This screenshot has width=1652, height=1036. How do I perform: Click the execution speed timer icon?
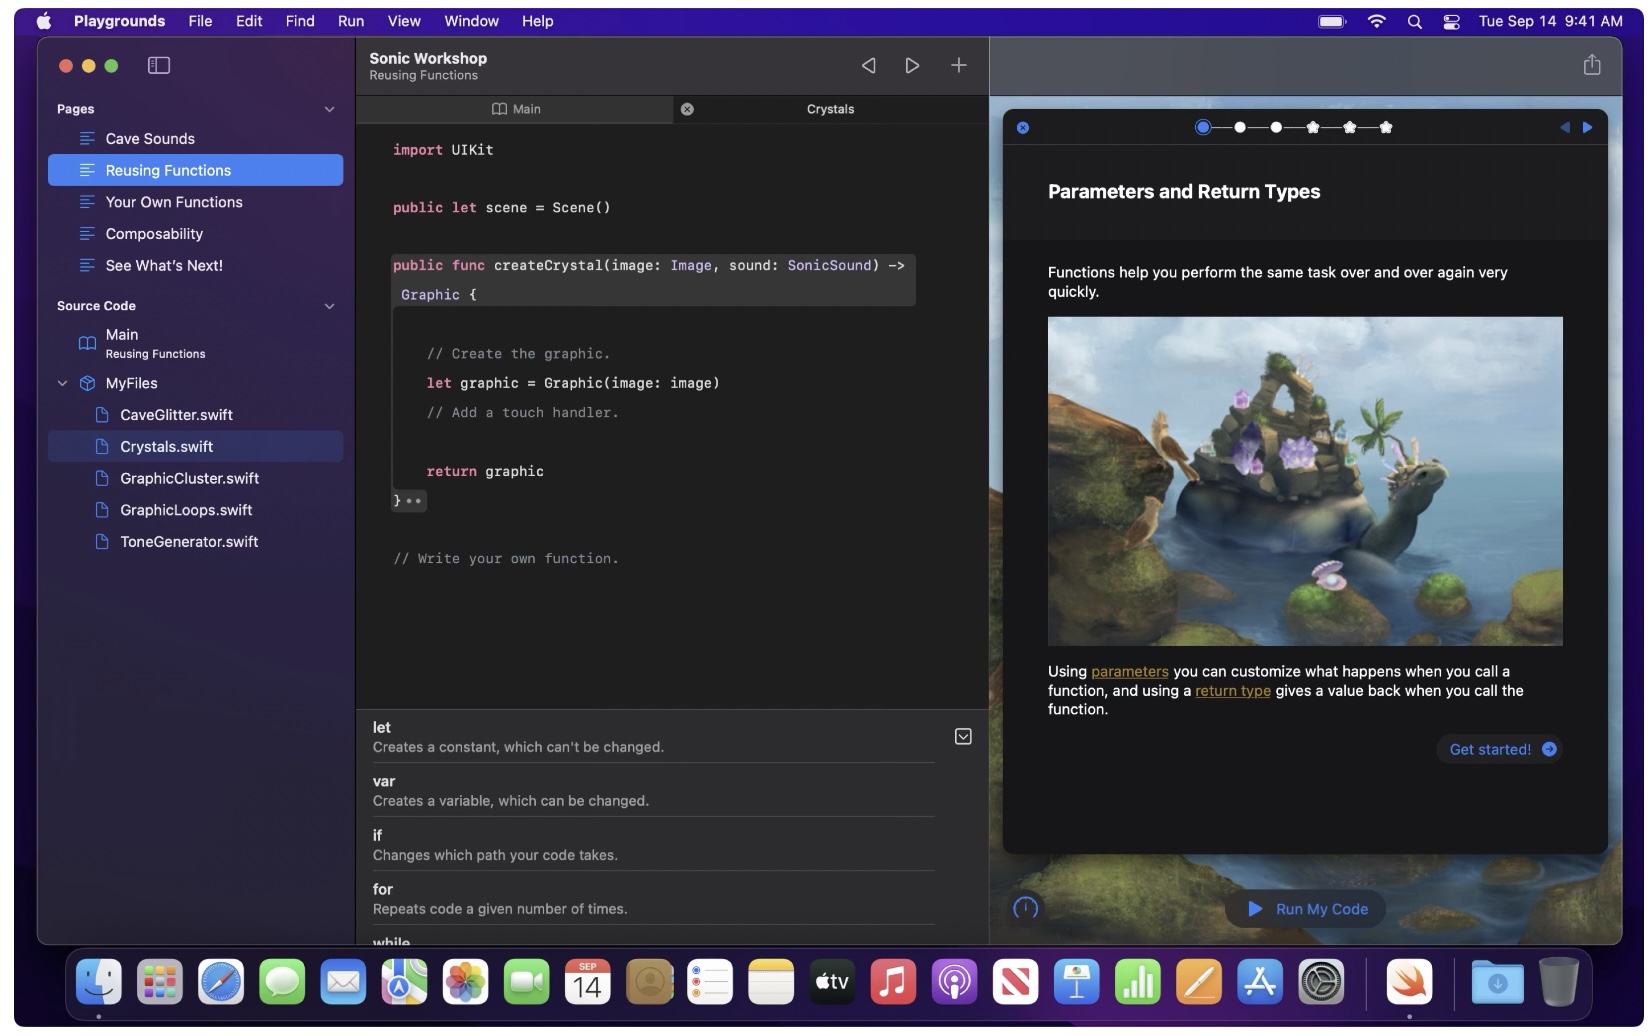pyautogui.click(x=1025, y=908)
